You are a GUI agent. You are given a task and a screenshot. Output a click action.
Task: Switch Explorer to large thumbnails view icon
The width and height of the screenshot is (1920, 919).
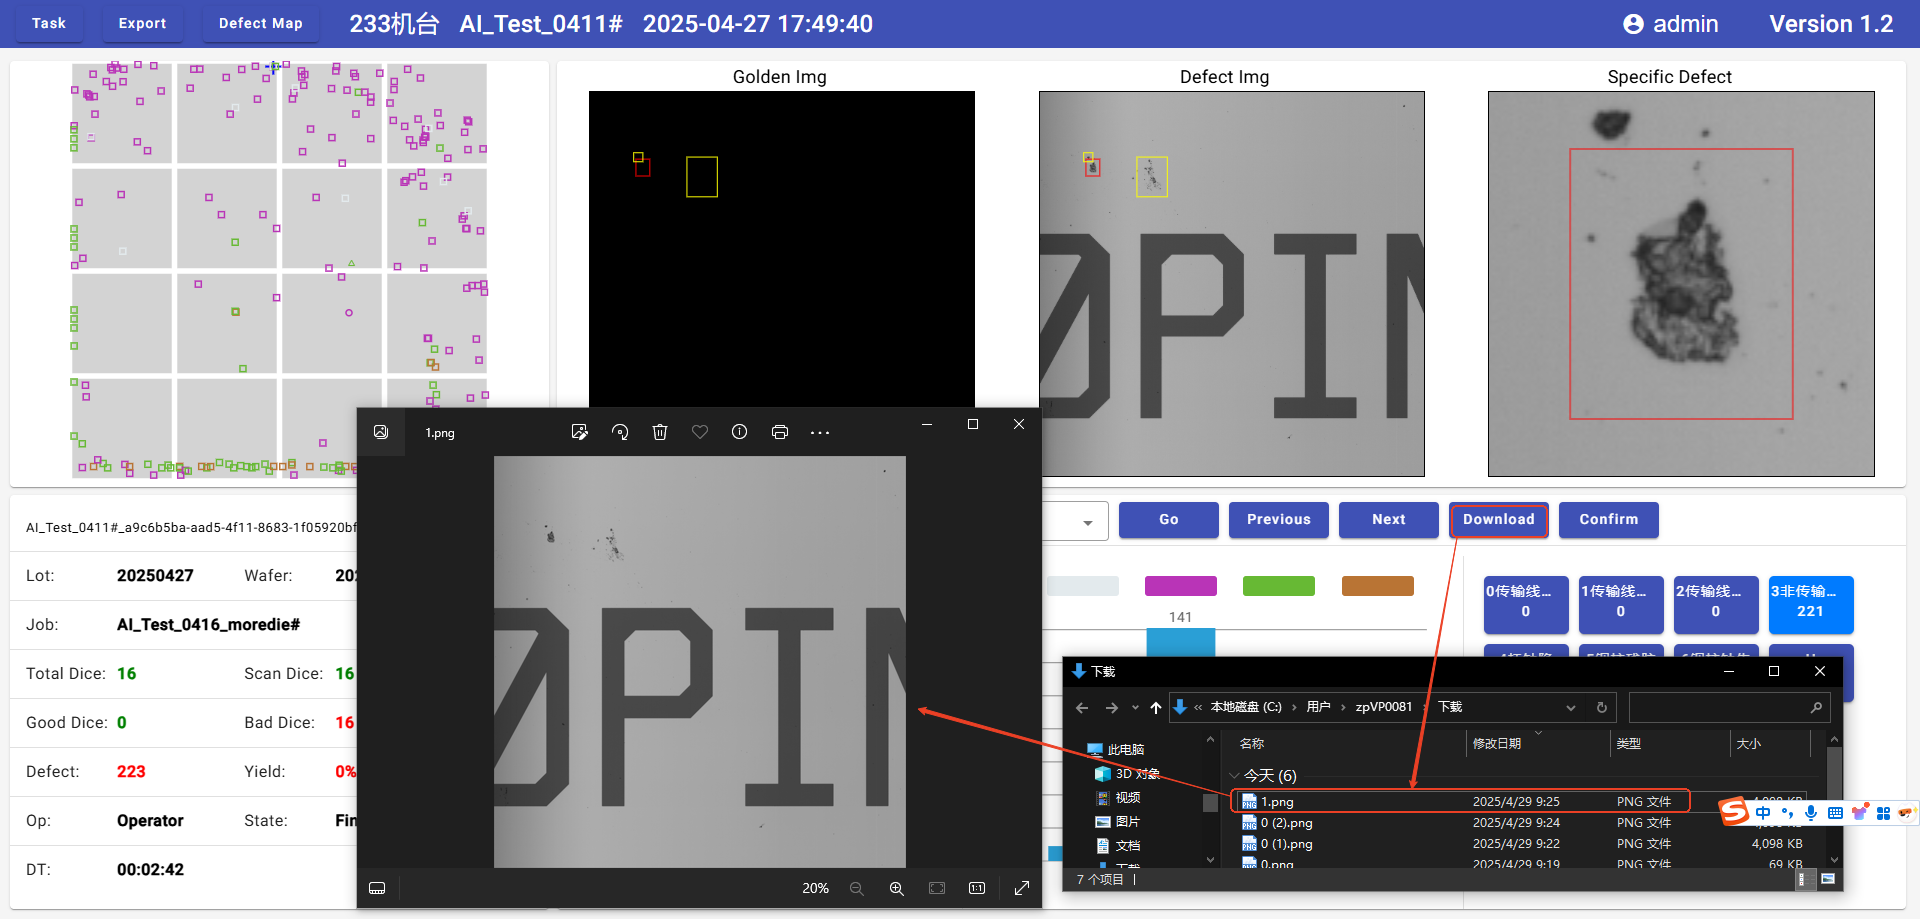point(1828,879)
